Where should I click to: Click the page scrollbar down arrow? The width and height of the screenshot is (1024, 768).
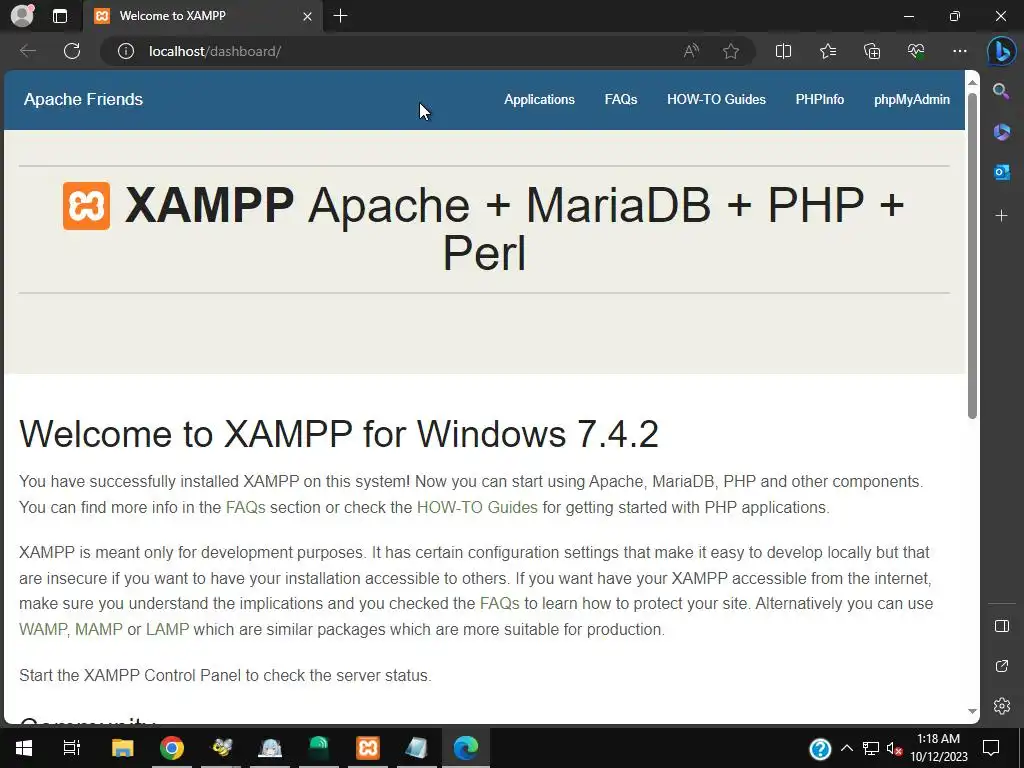pos(972,711)
